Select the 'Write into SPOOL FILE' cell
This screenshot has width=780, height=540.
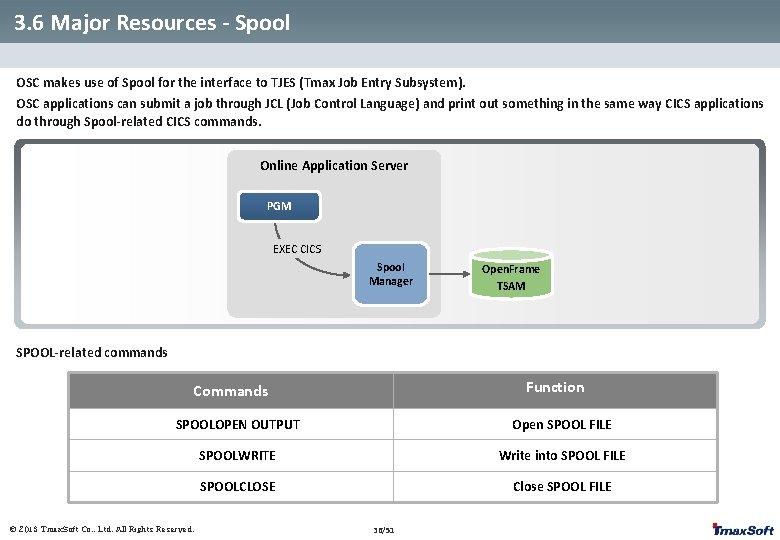(555, 455)
